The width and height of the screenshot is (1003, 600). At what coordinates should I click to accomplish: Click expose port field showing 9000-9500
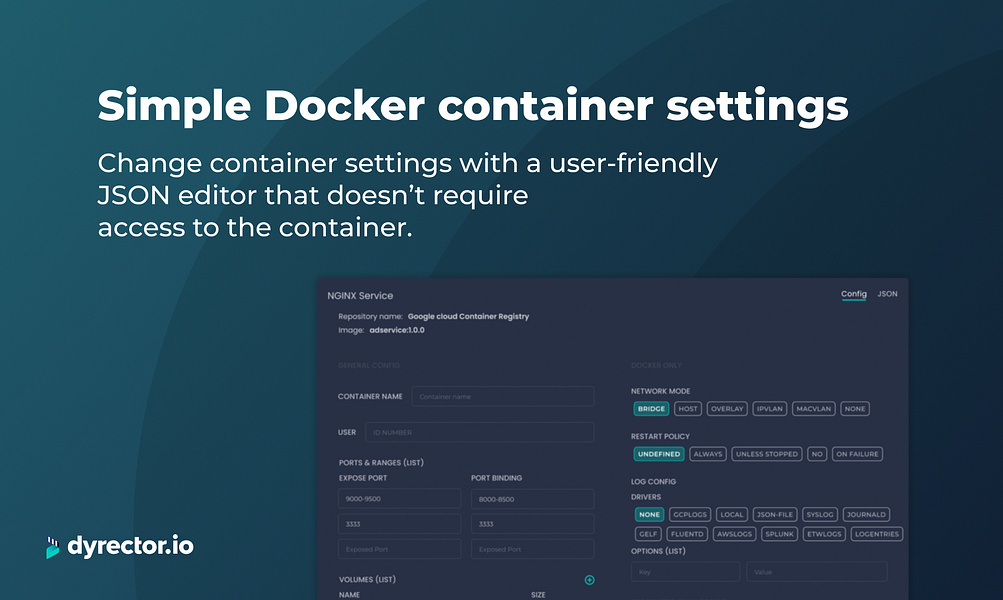(x=399, y=499)
